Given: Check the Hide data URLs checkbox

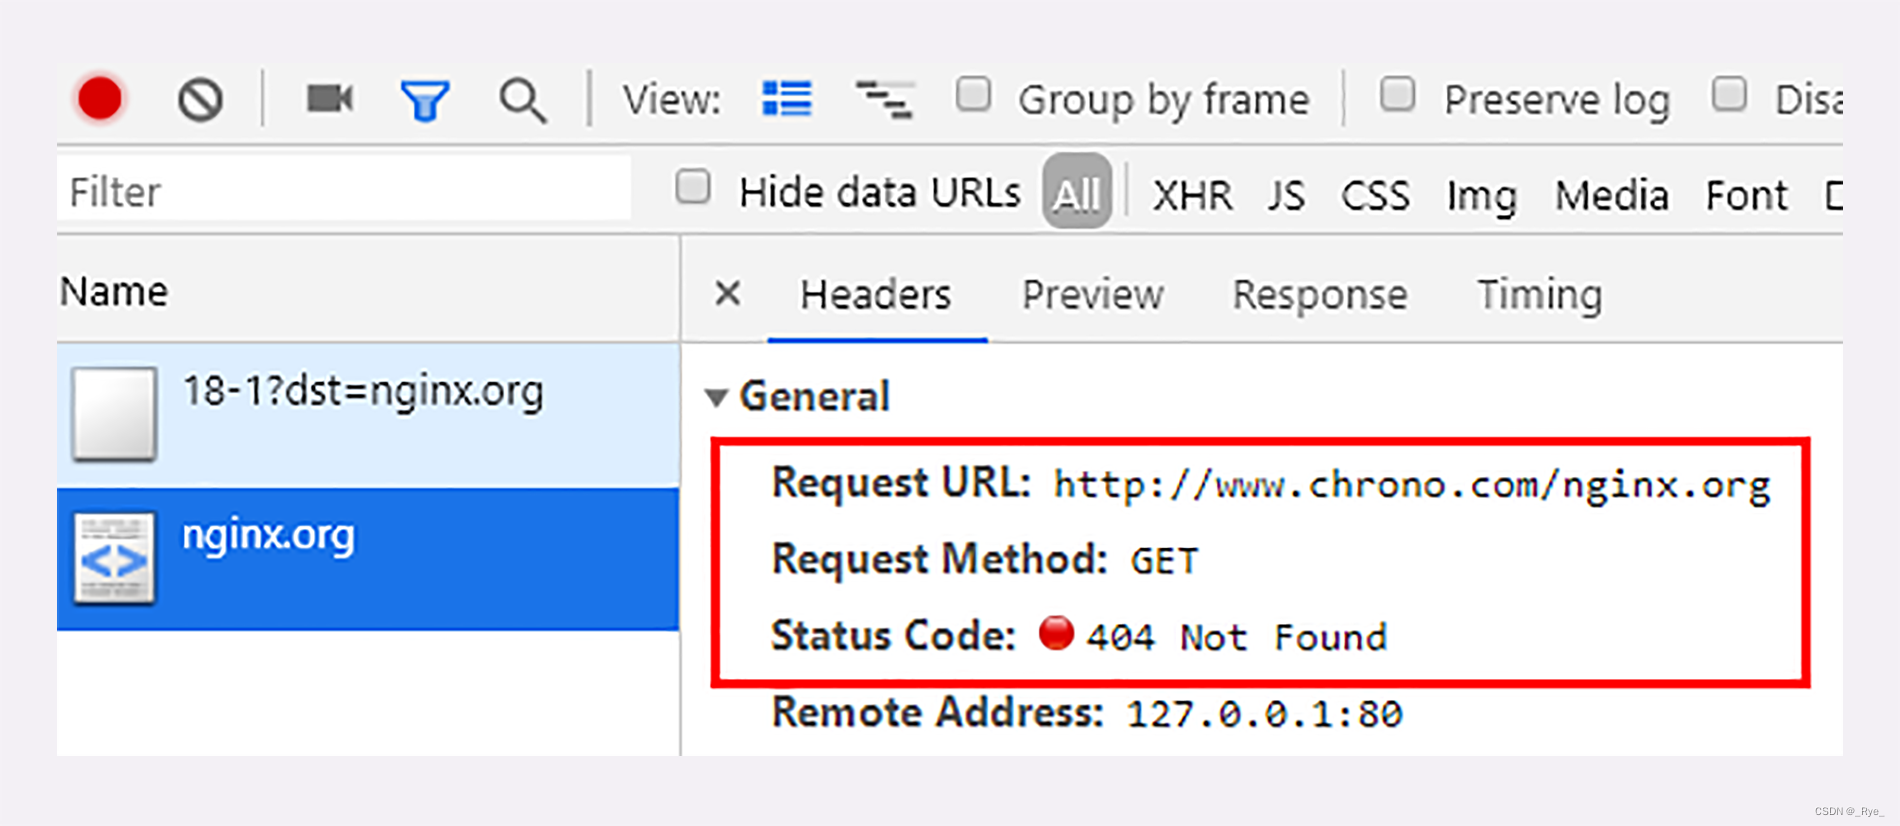Looking at the screenshot, I should pyautogui.click(x=693, y=187).
